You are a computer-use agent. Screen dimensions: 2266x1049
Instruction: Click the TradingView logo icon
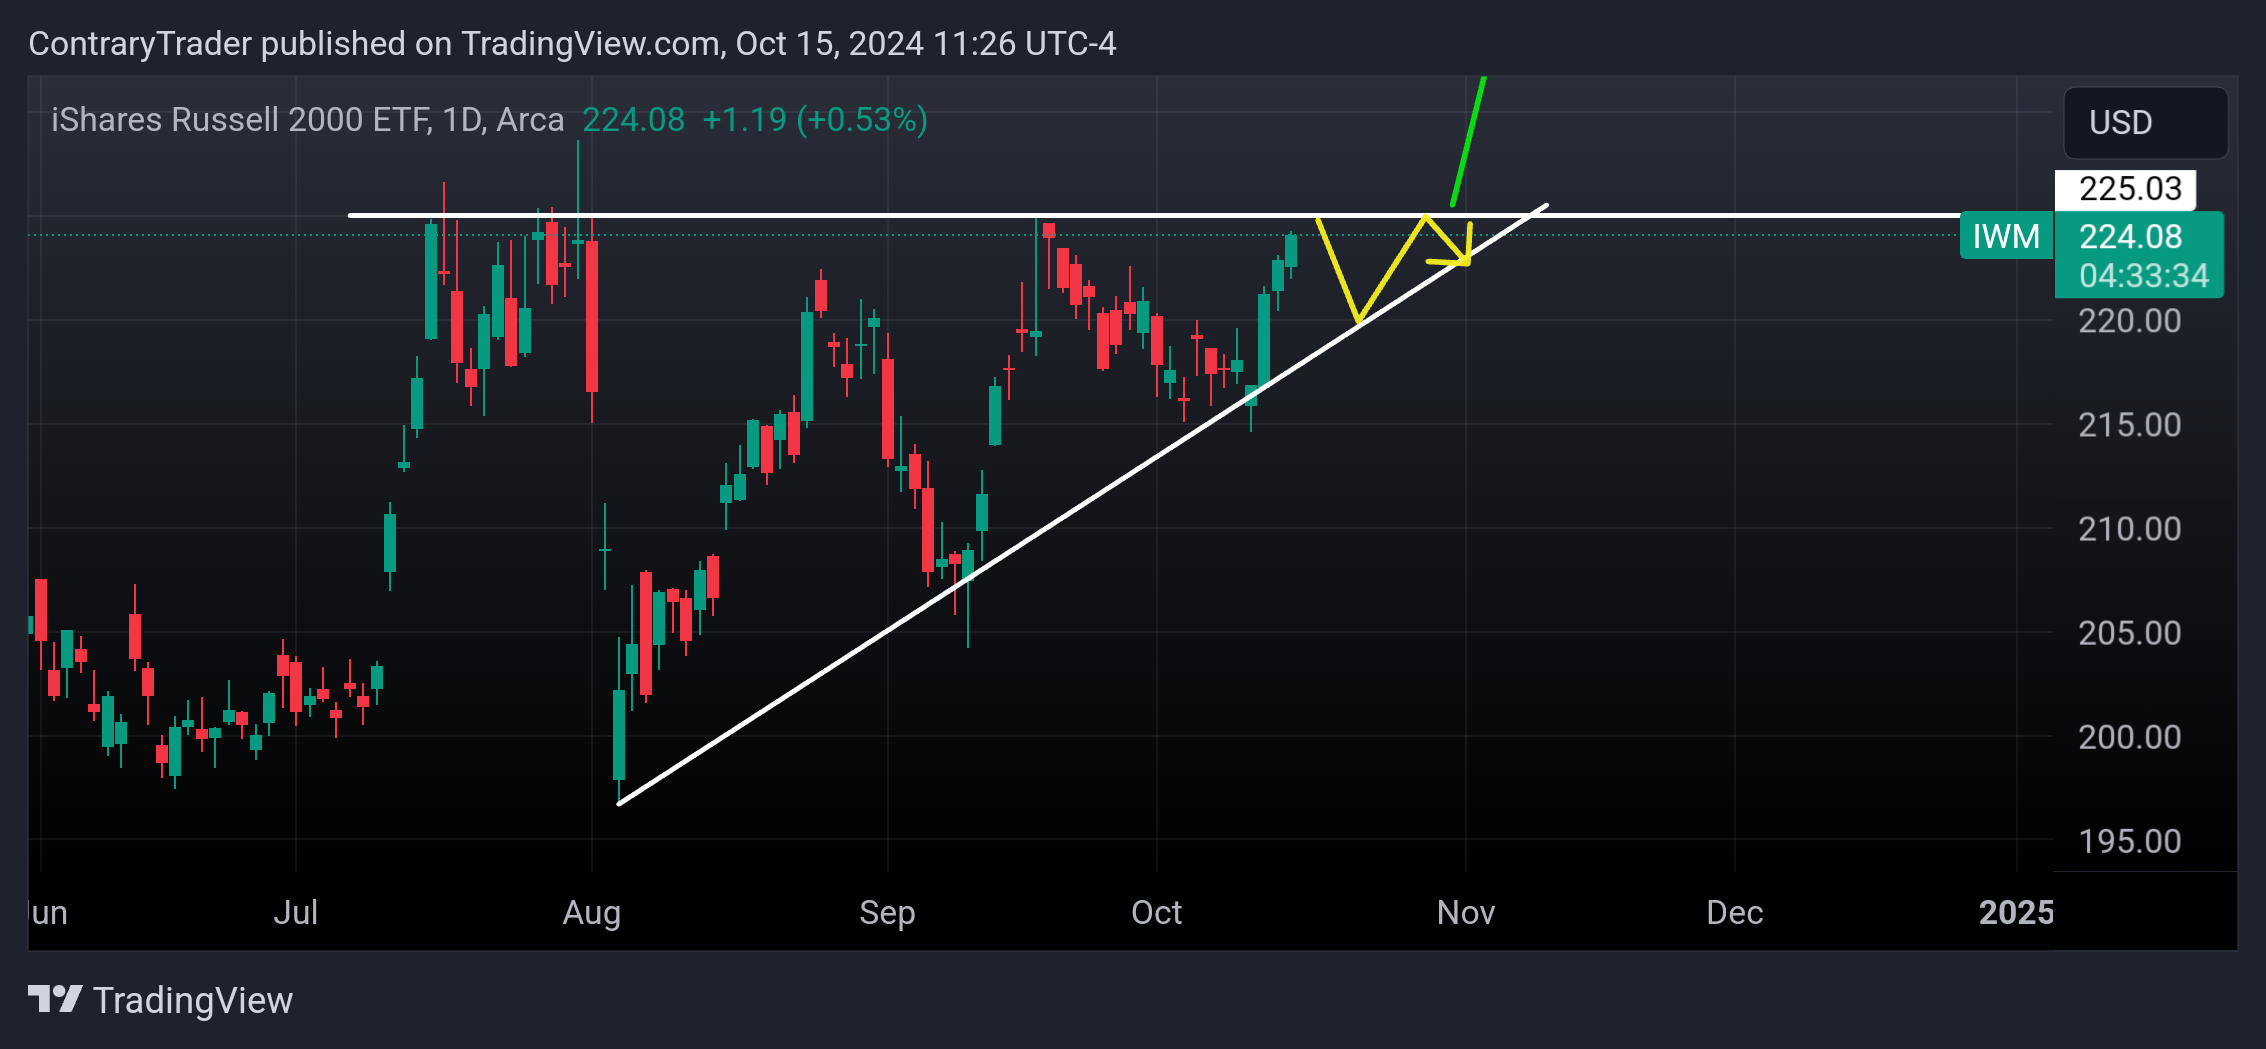(55, 999)
